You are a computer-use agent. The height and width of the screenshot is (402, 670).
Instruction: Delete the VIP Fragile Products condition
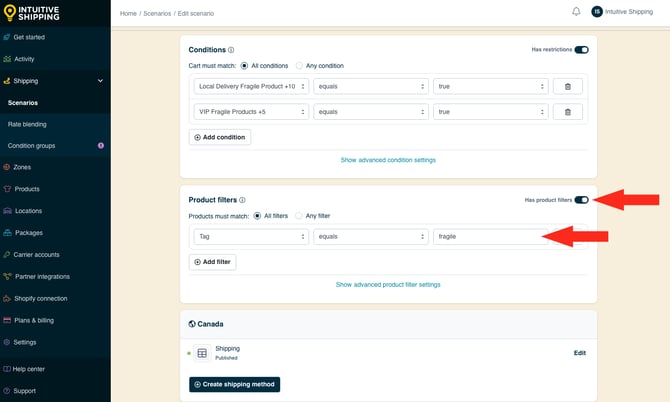(567, 112)
